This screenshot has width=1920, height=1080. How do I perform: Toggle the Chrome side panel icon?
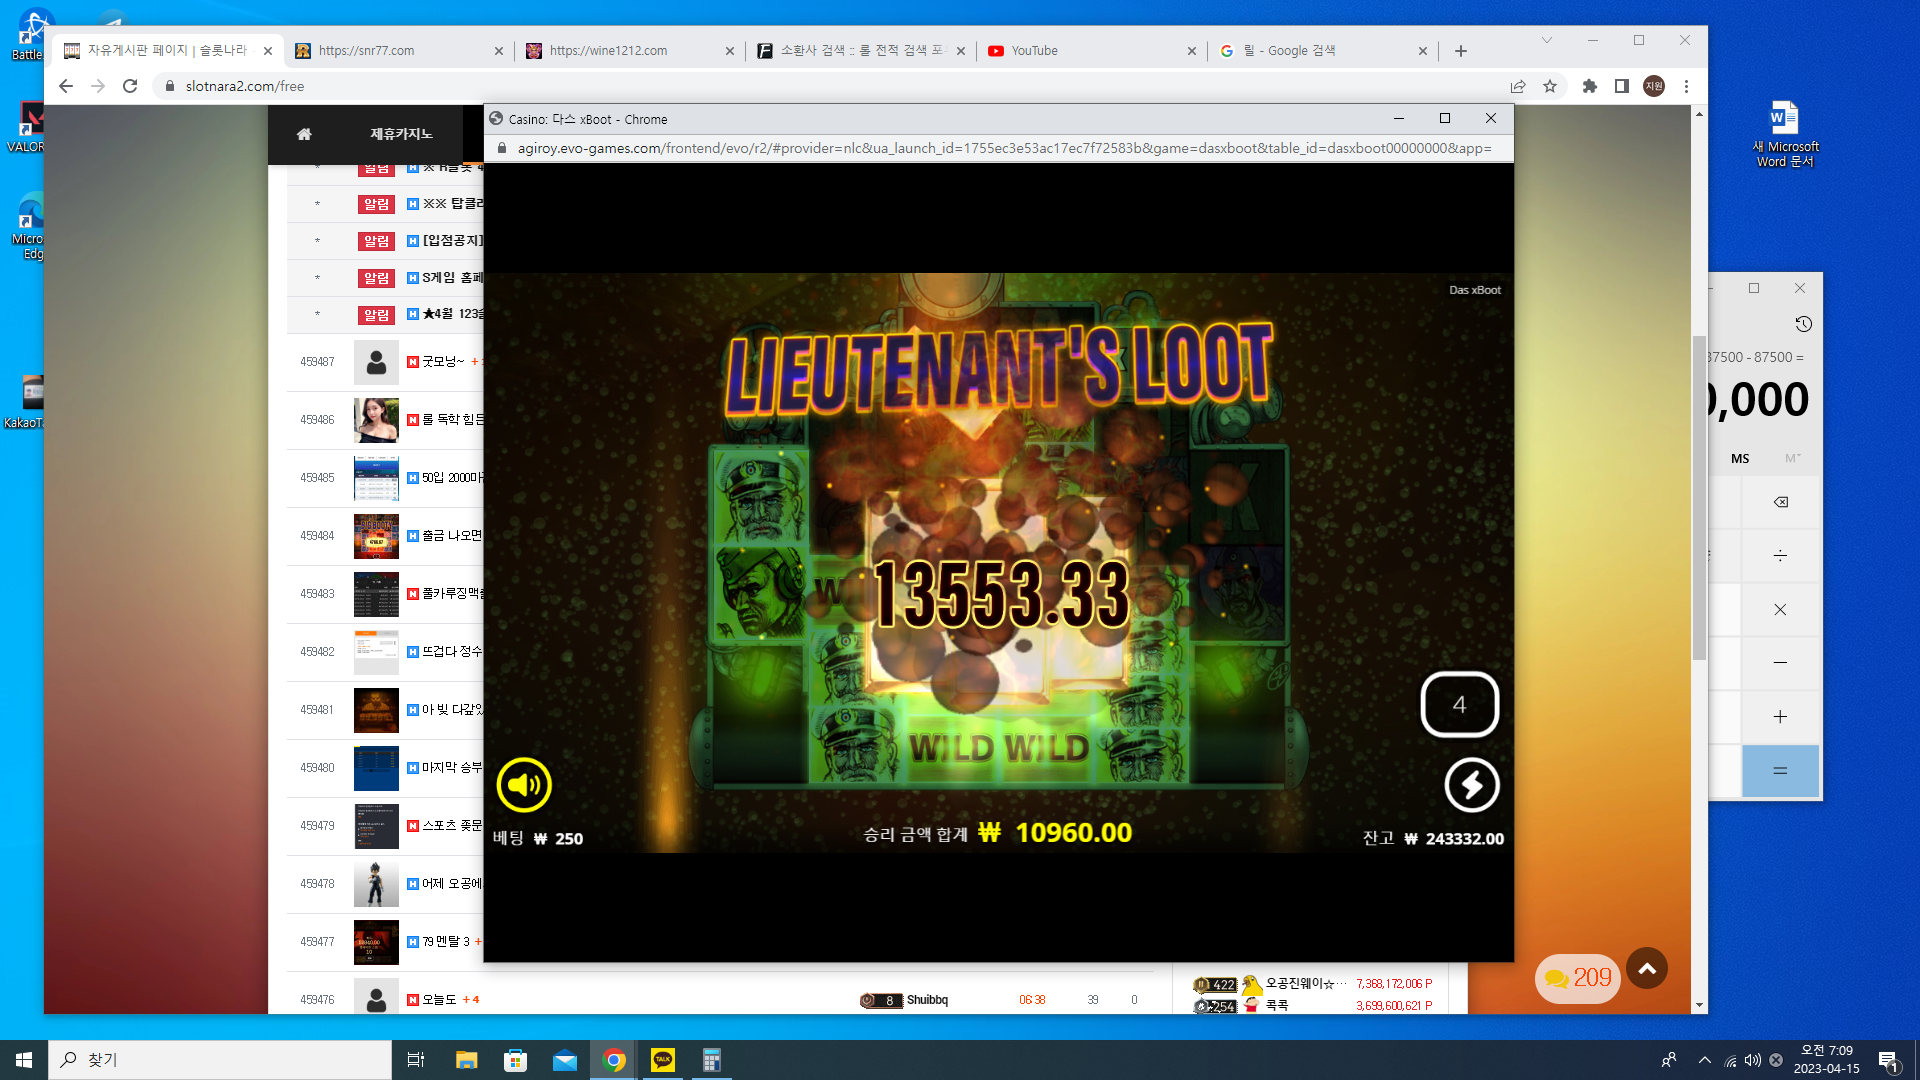point(1622,86)
